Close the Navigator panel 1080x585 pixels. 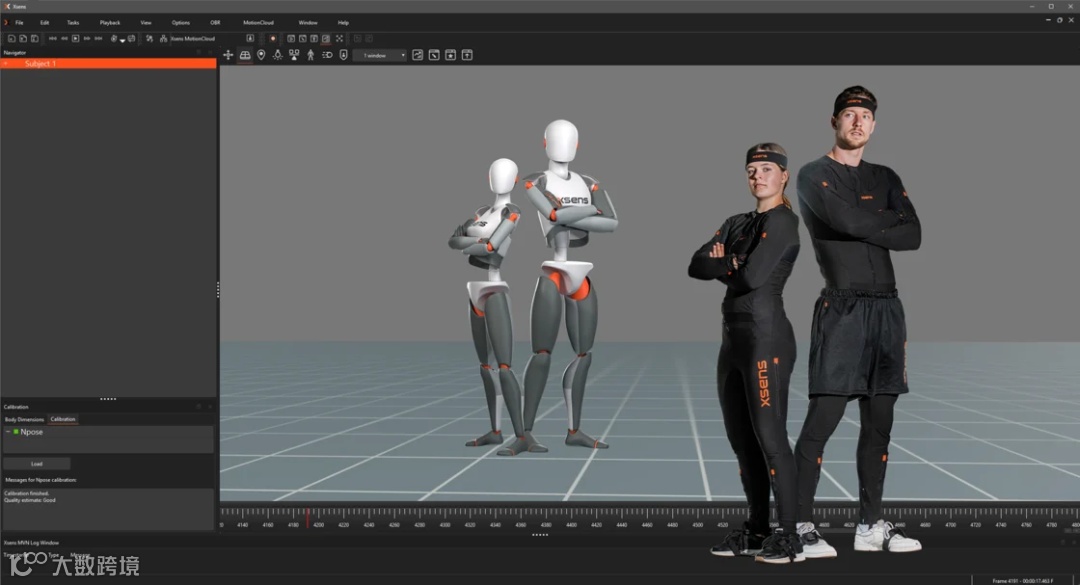pyautogui.click(x=209, y=52)
